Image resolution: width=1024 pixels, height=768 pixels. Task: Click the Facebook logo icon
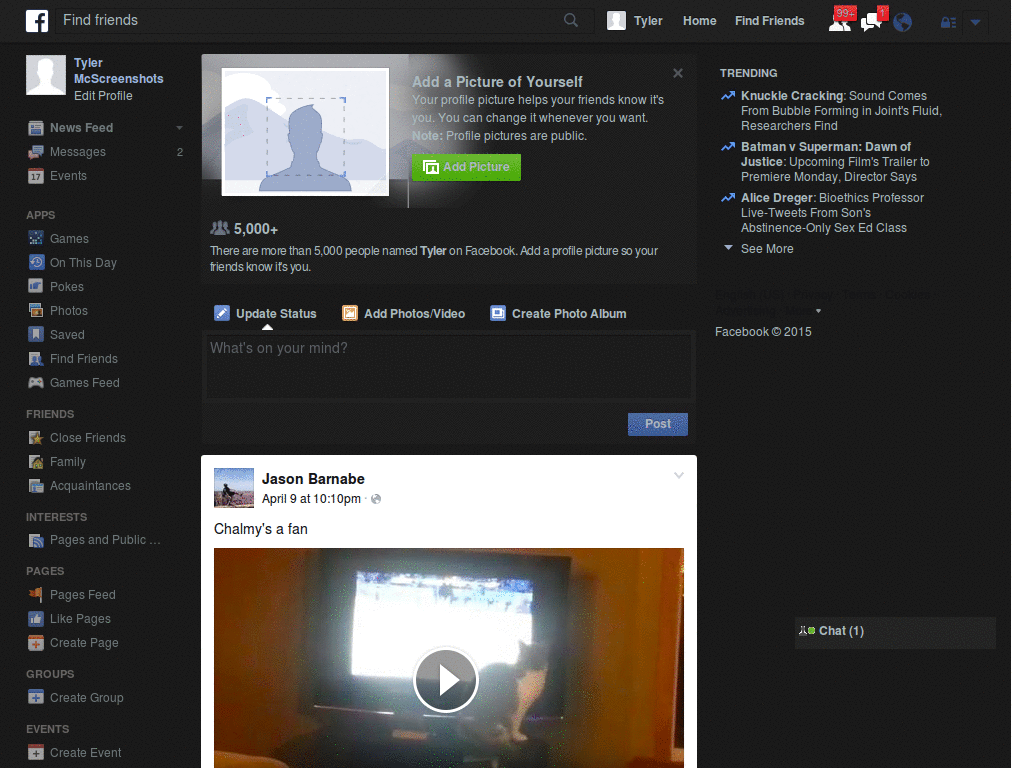tap(37, 21)
